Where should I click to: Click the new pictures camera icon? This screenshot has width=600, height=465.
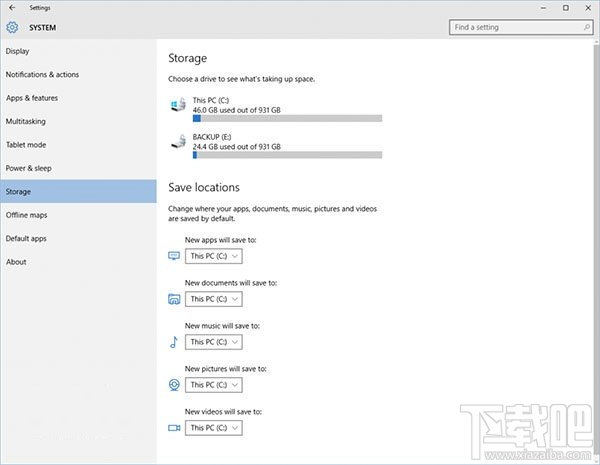[x=174, y=385]
